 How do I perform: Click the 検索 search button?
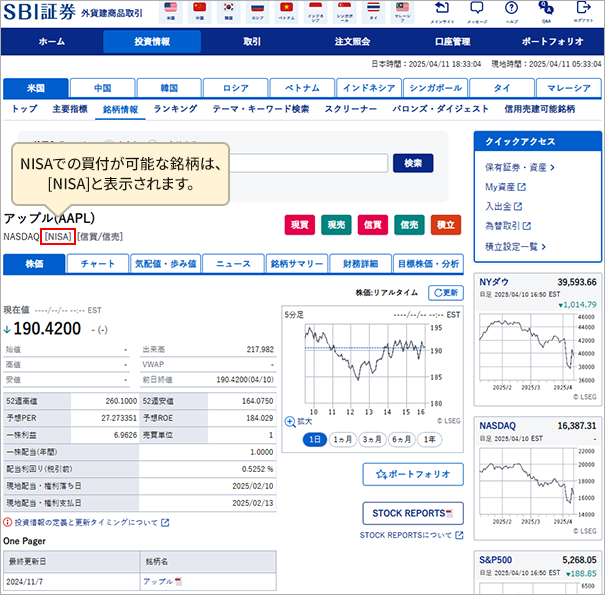[413, 163]
